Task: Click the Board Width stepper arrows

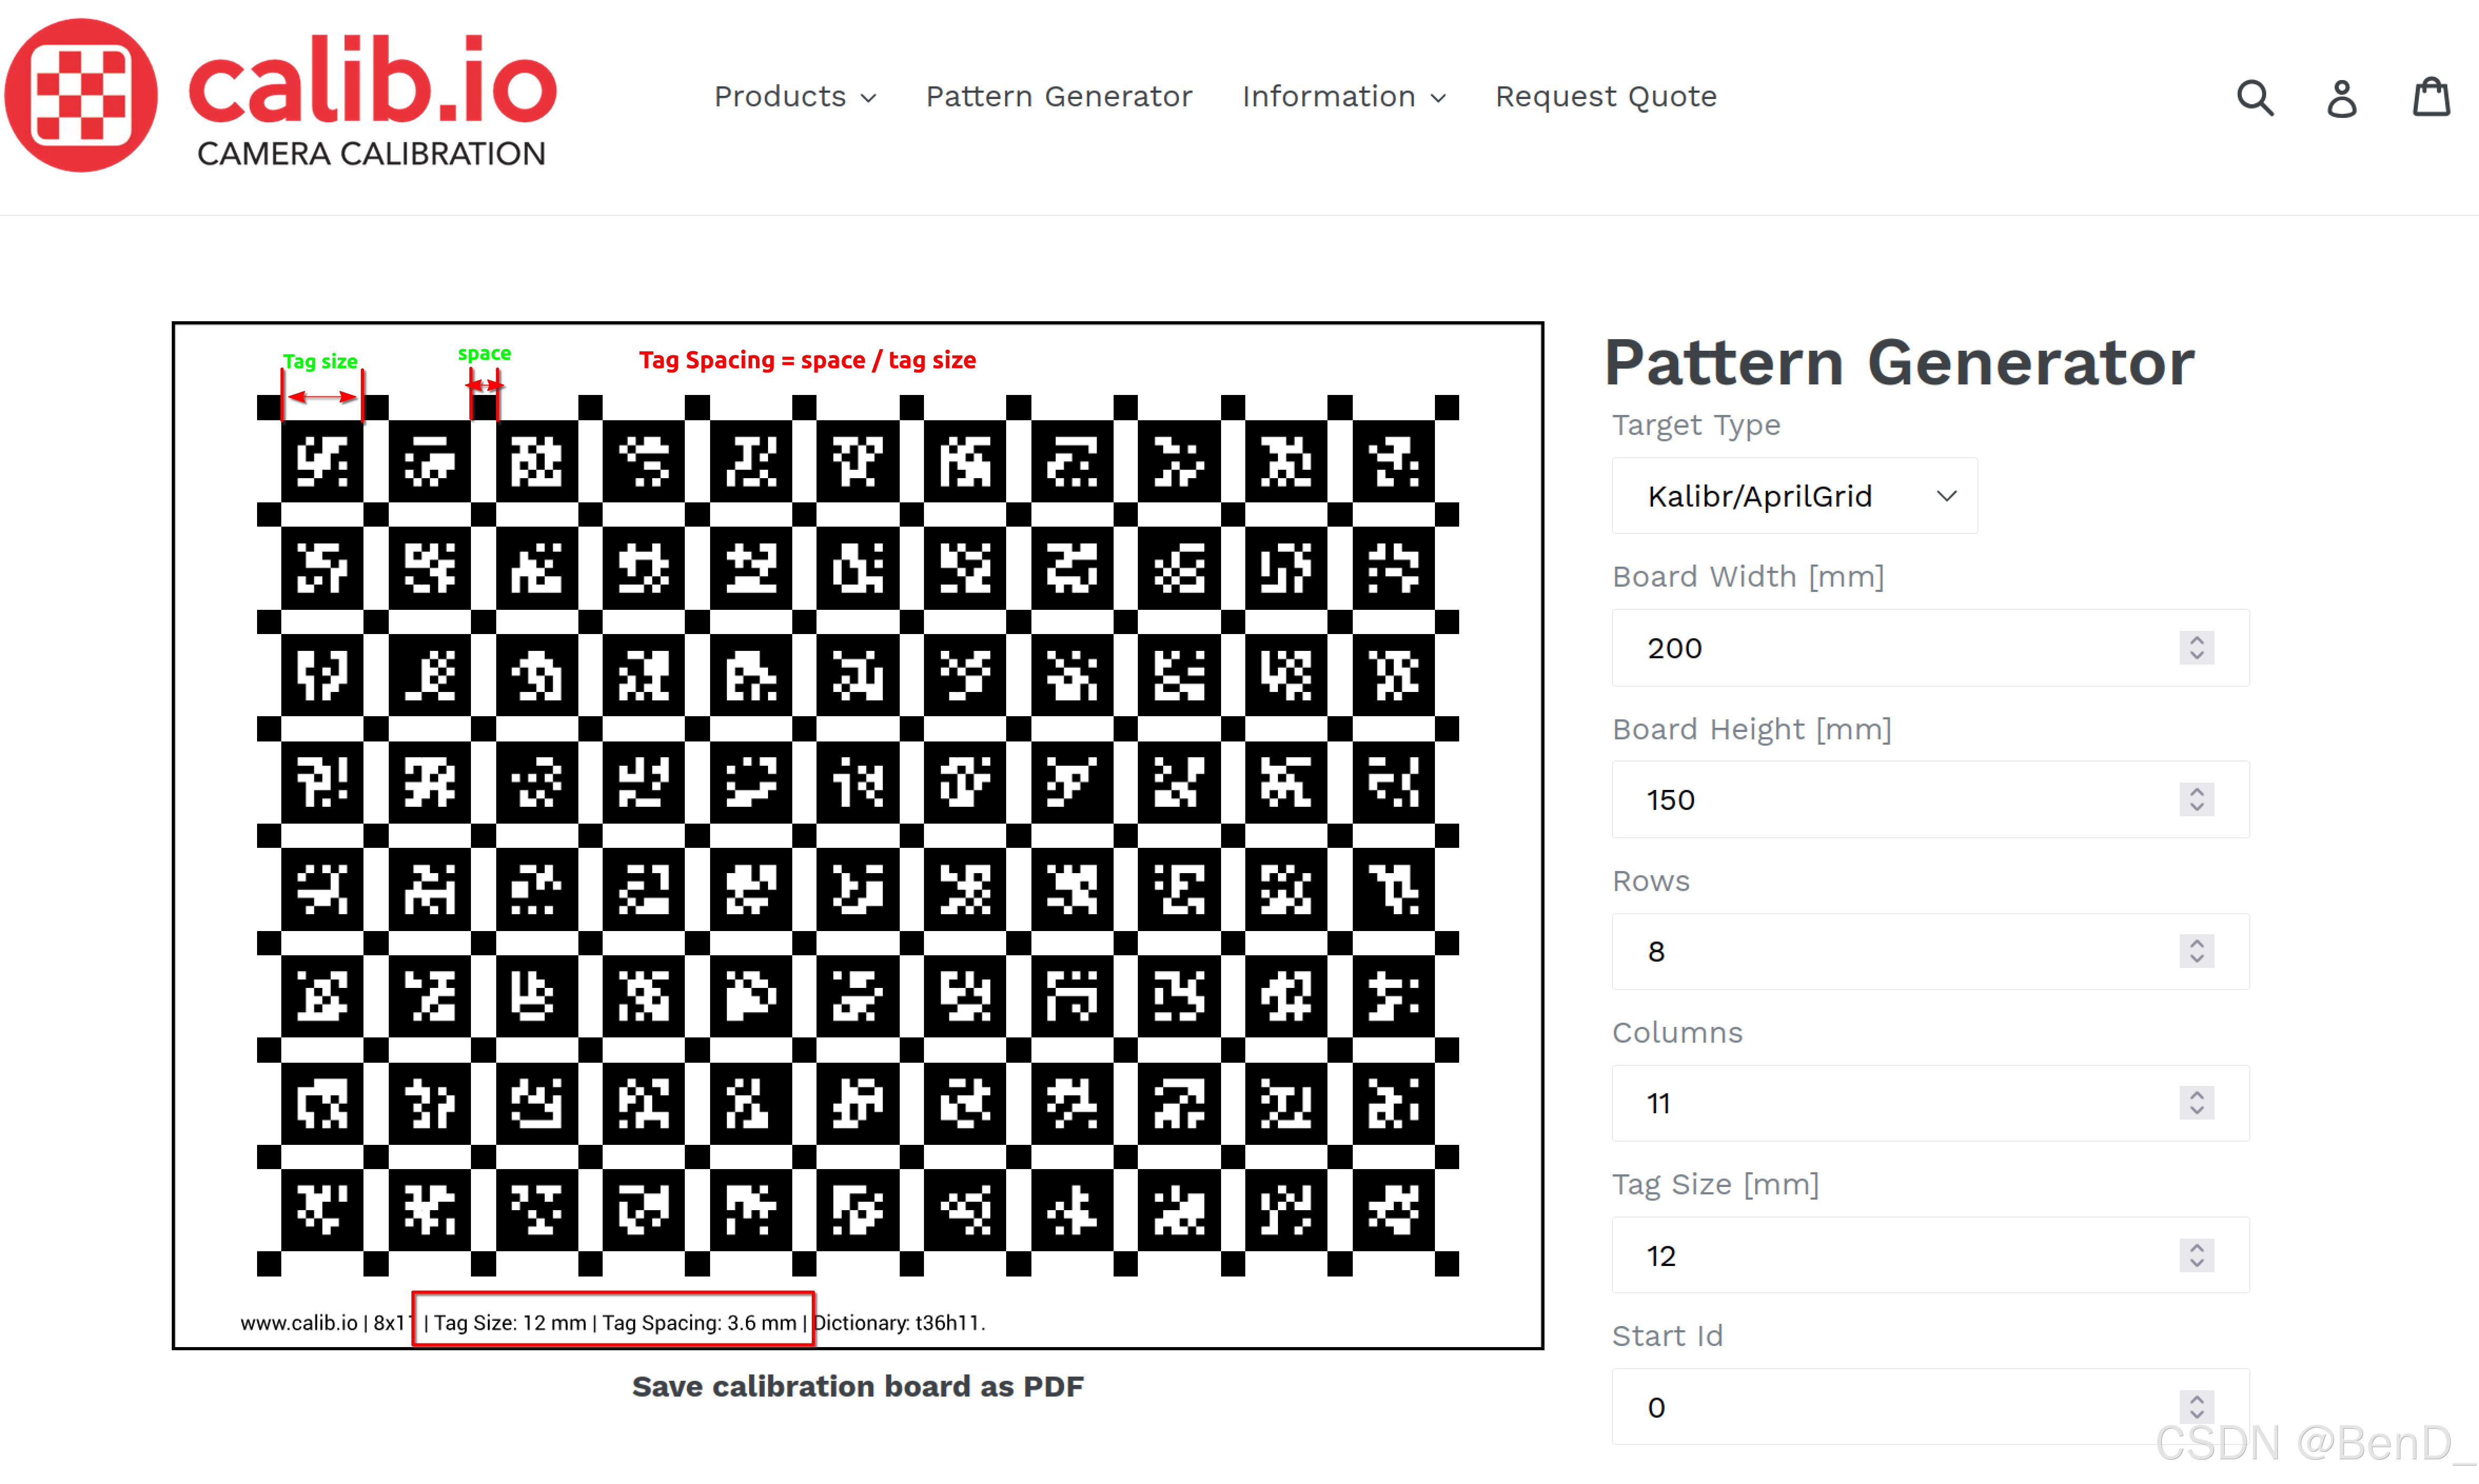Action: (x=2197, y=648)
